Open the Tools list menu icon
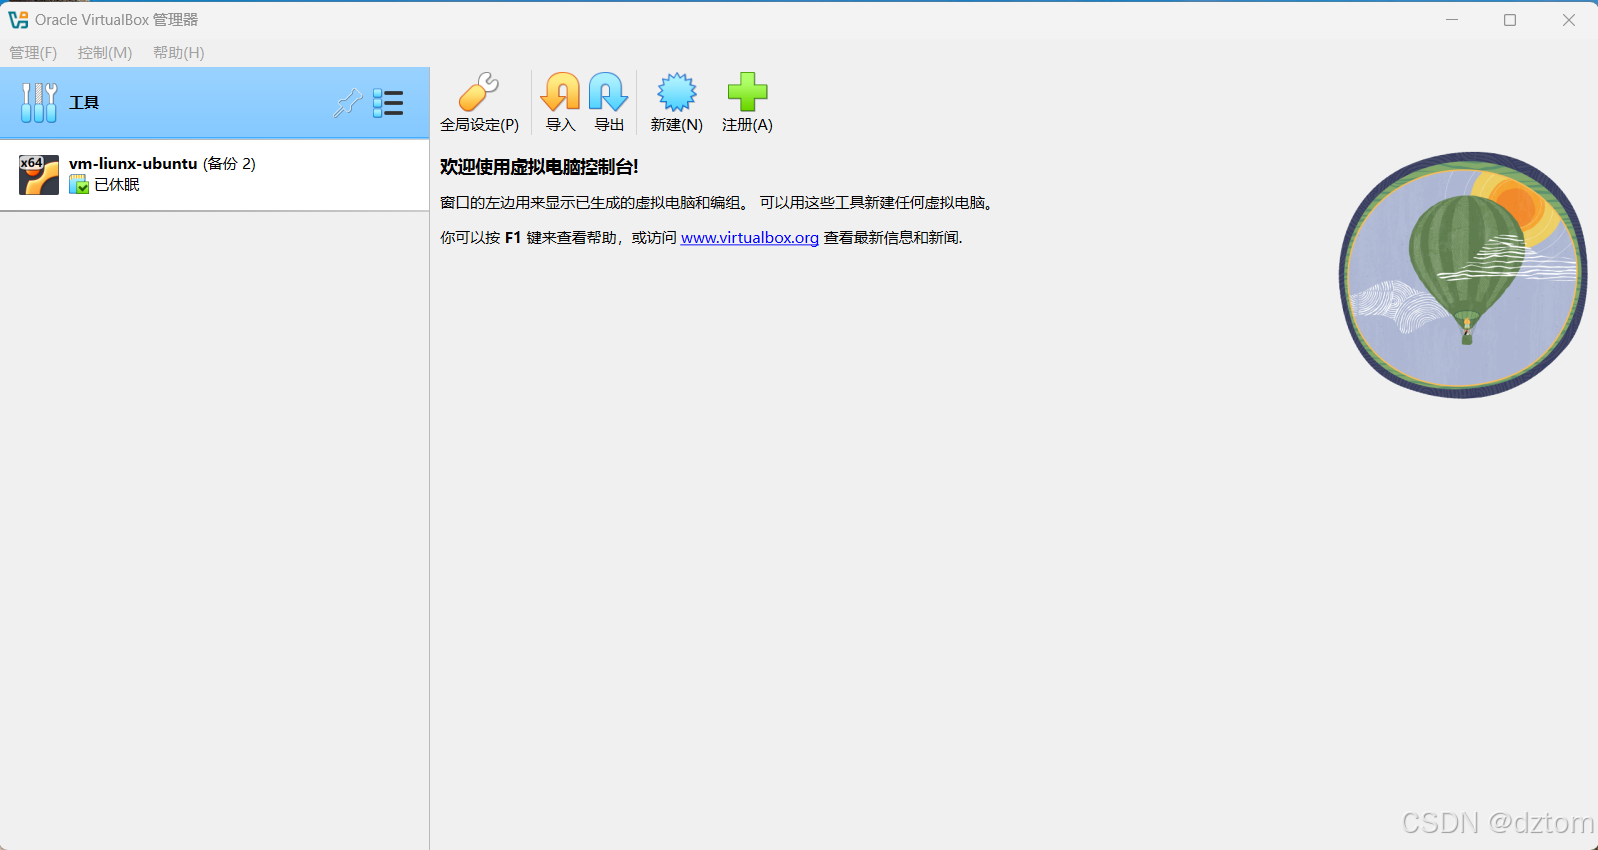This screenshot has height=850, width=1598. [x=388, y=103]
